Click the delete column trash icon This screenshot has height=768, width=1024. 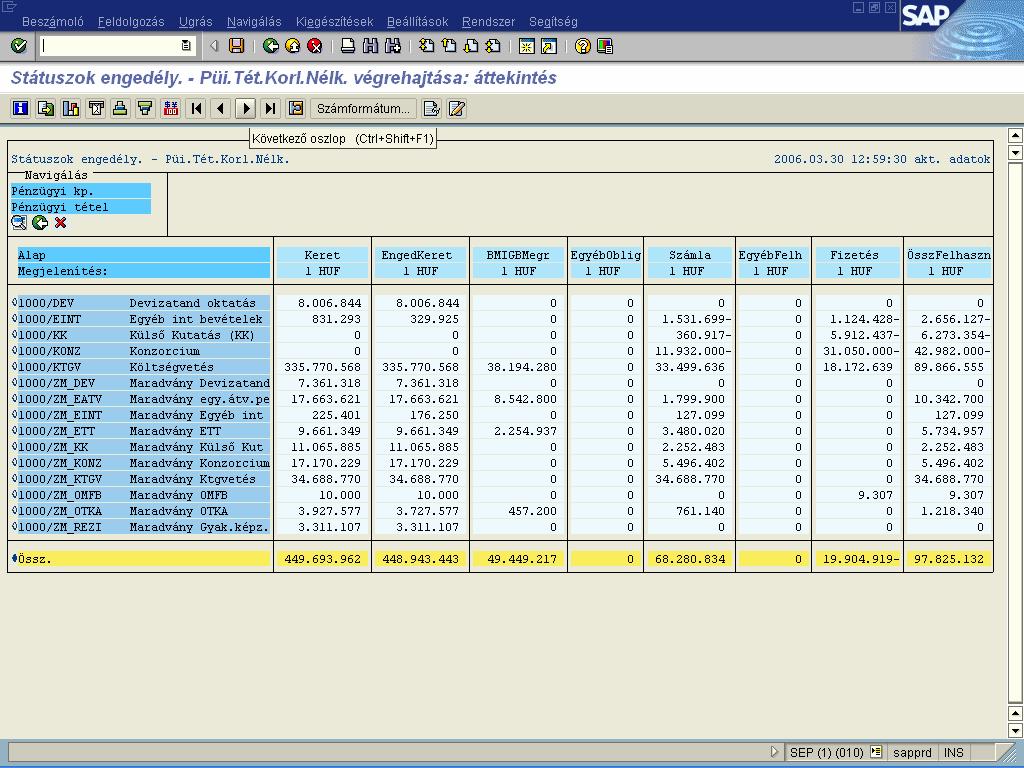coord(96,108)
